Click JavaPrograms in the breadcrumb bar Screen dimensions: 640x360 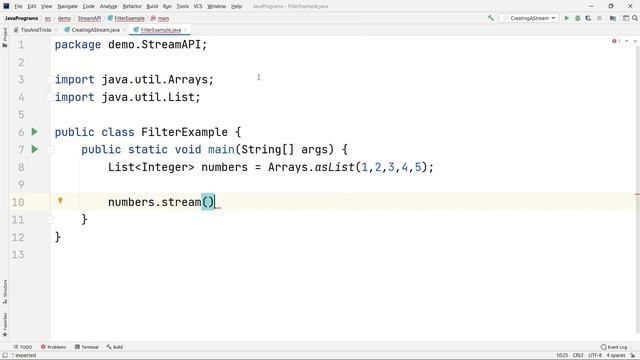(22, 18)
